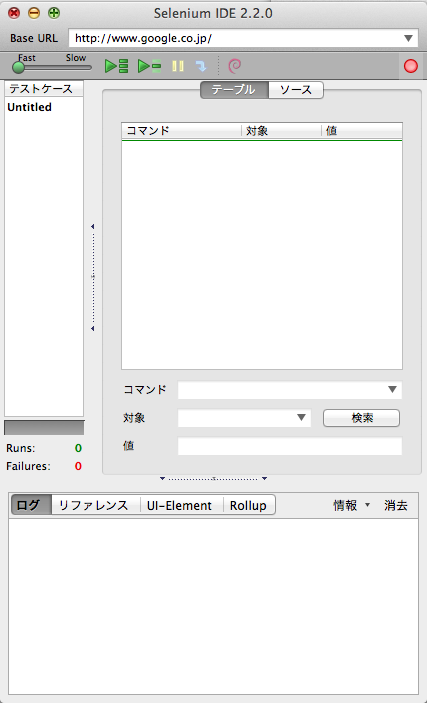
Task: Click the Runs count value
Action: (78, 448)
